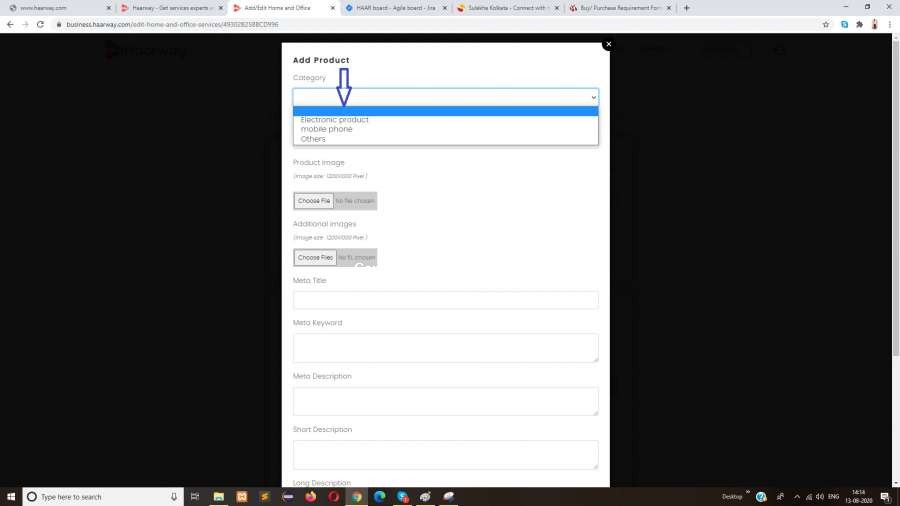The image size is (900, 506).
Task: Choose 'mobile phone' category option
Action: pos(327,129)
